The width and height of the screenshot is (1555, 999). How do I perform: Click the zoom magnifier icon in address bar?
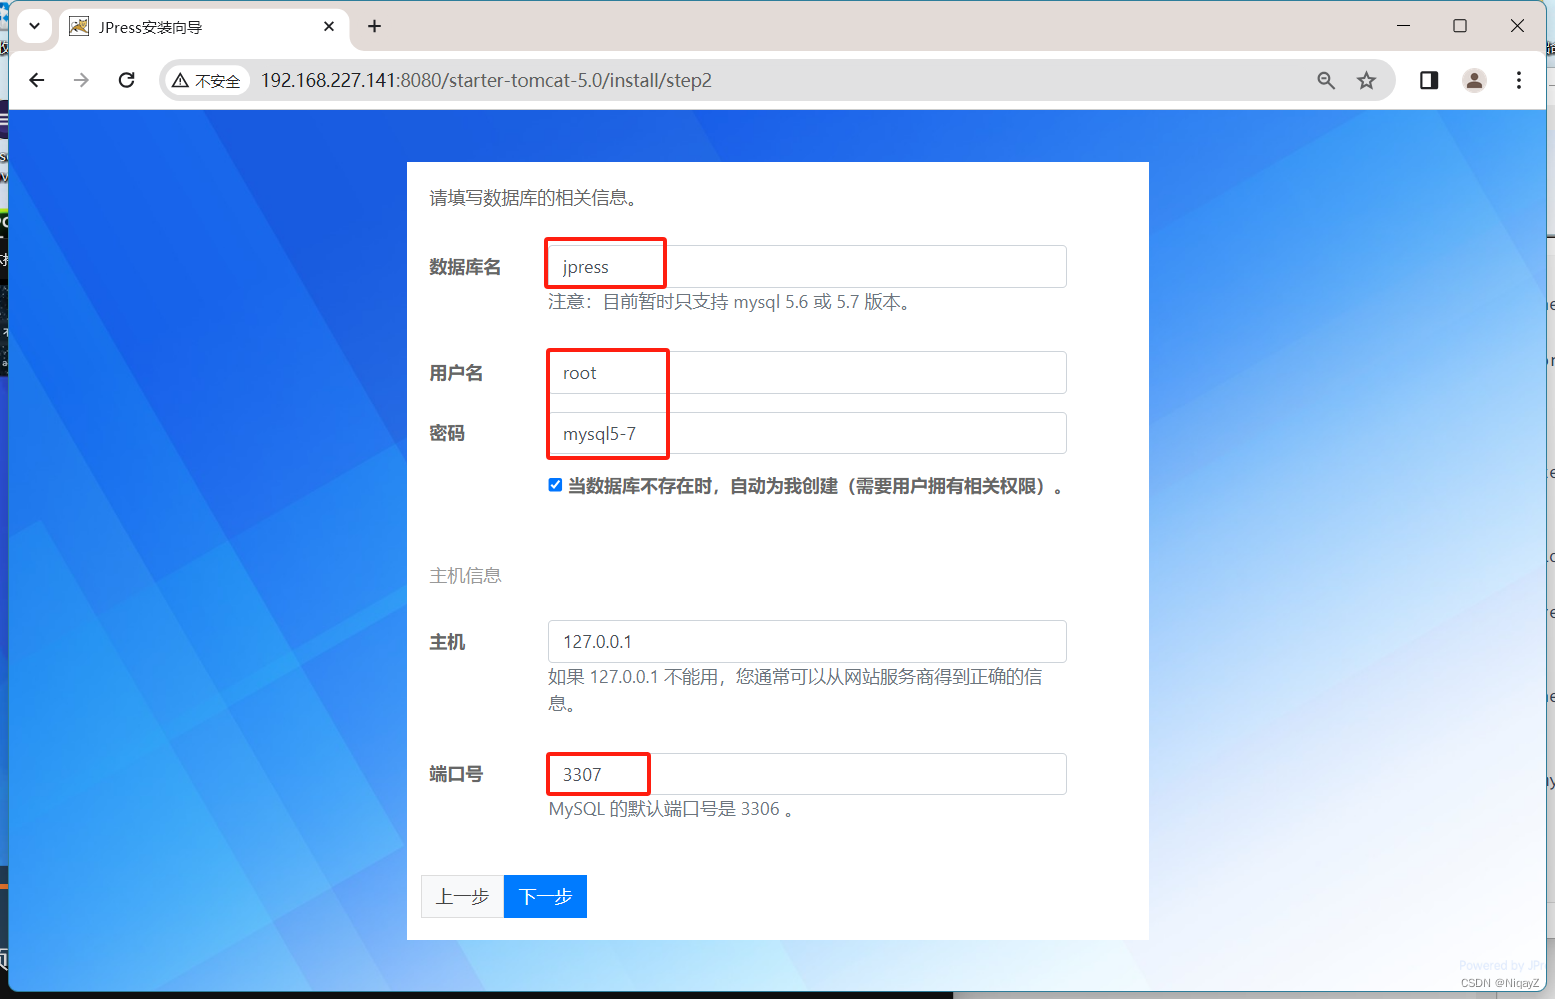click(x=1326, y=80)
